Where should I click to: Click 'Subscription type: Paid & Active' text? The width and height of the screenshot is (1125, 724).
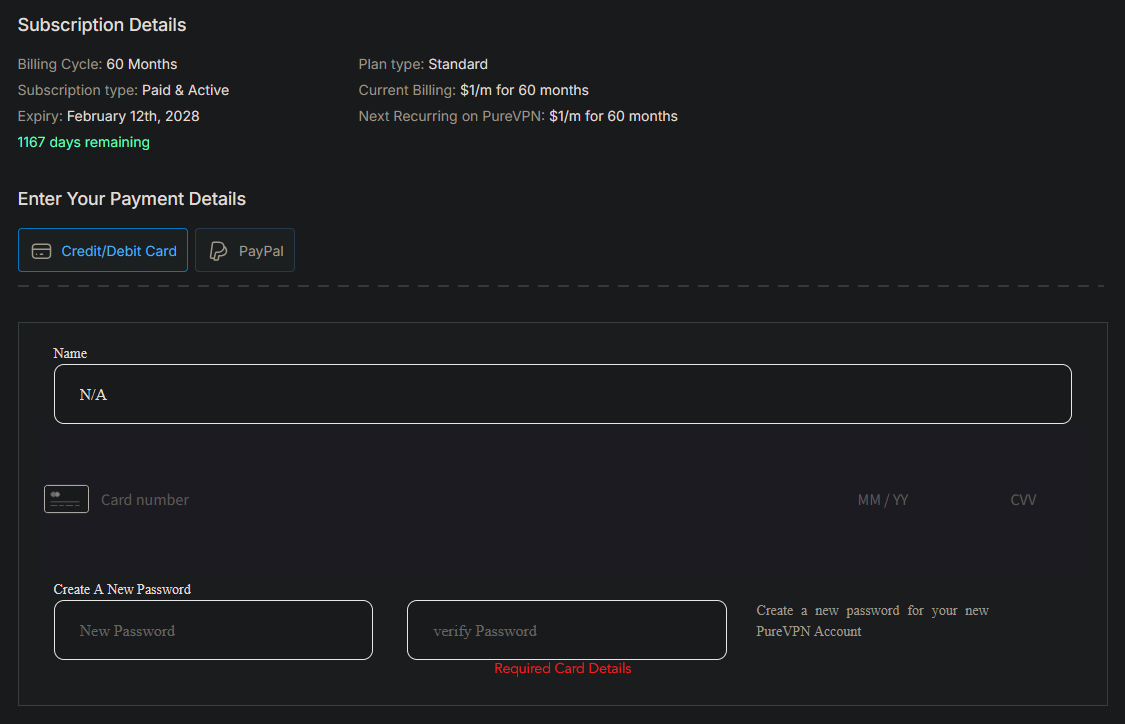coord(123,90)
